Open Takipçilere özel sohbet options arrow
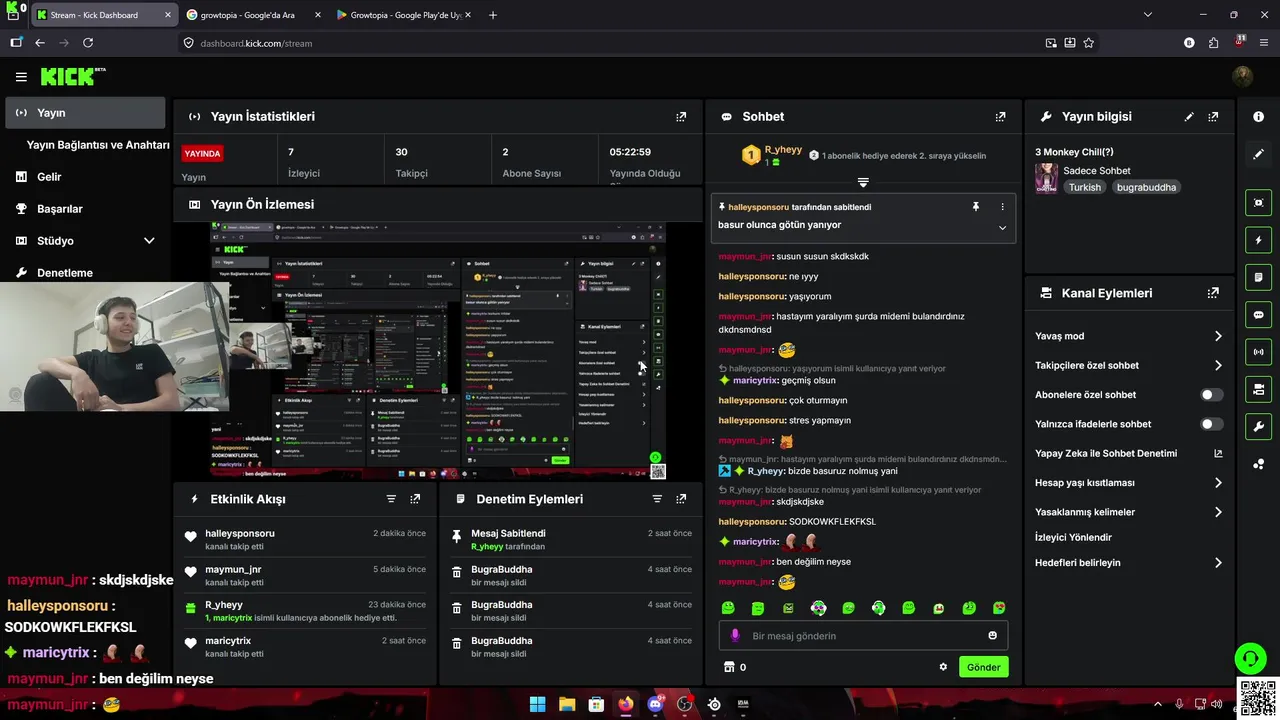Screen dimensions: 1280x720 [x=1218, y=366]
